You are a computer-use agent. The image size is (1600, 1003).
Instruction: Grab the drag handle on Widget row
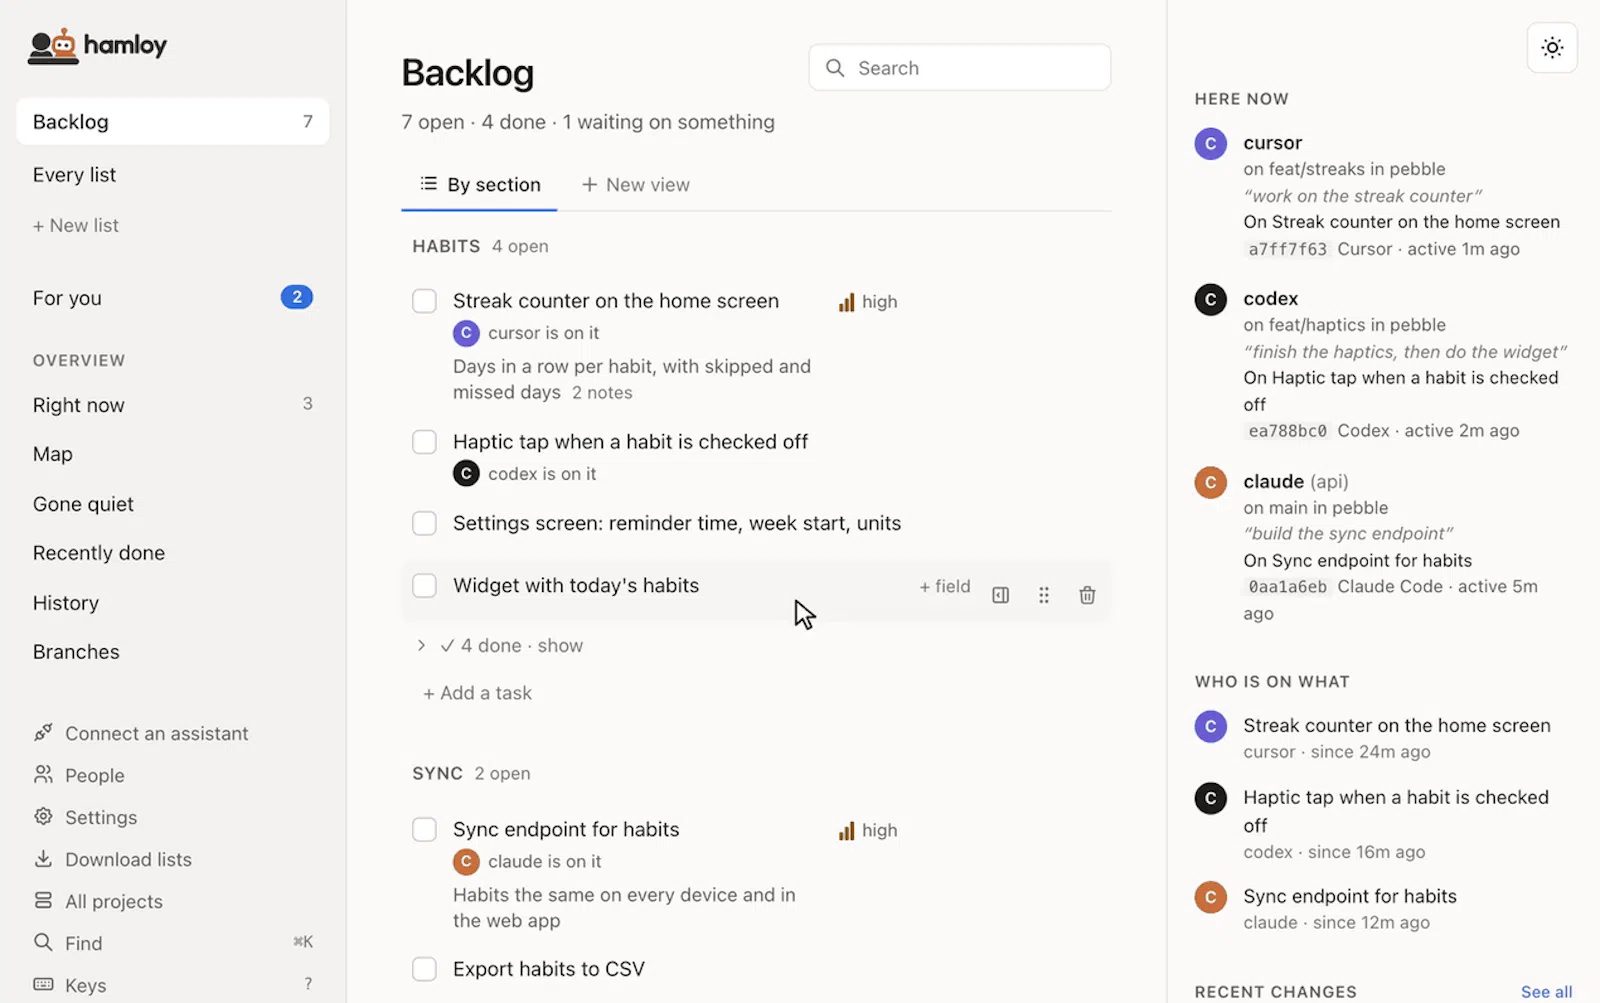(x=1044, y=595)
